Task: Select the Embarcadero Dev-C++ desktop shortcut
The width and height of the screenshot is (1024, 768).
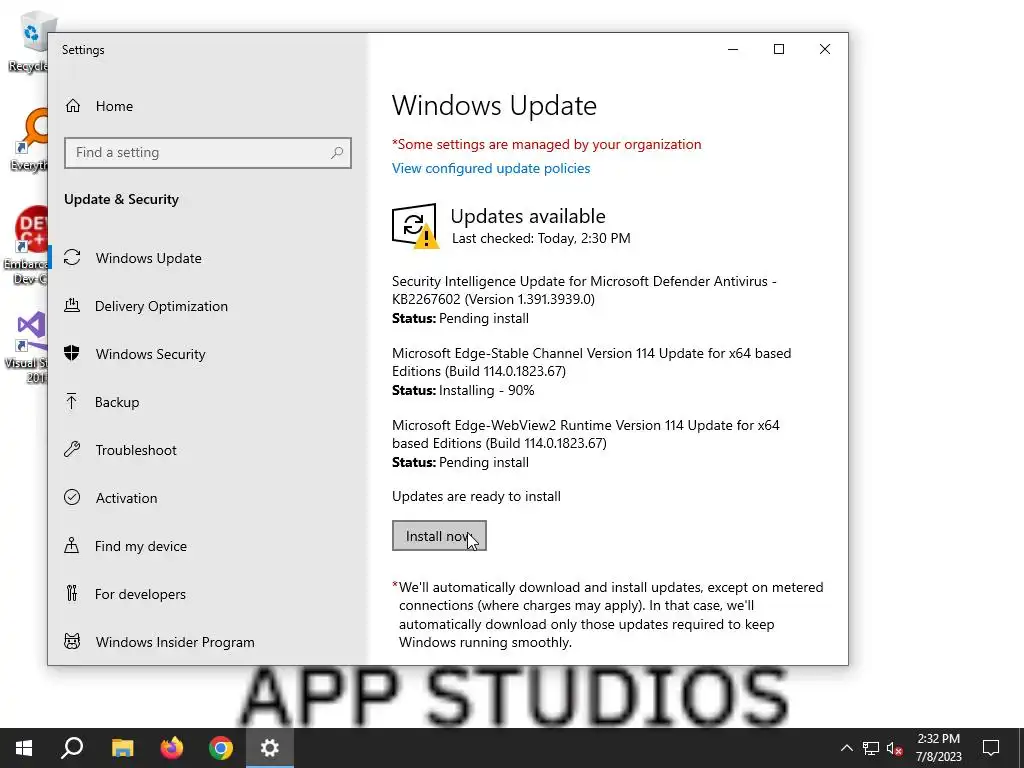Action: [26, 246]
